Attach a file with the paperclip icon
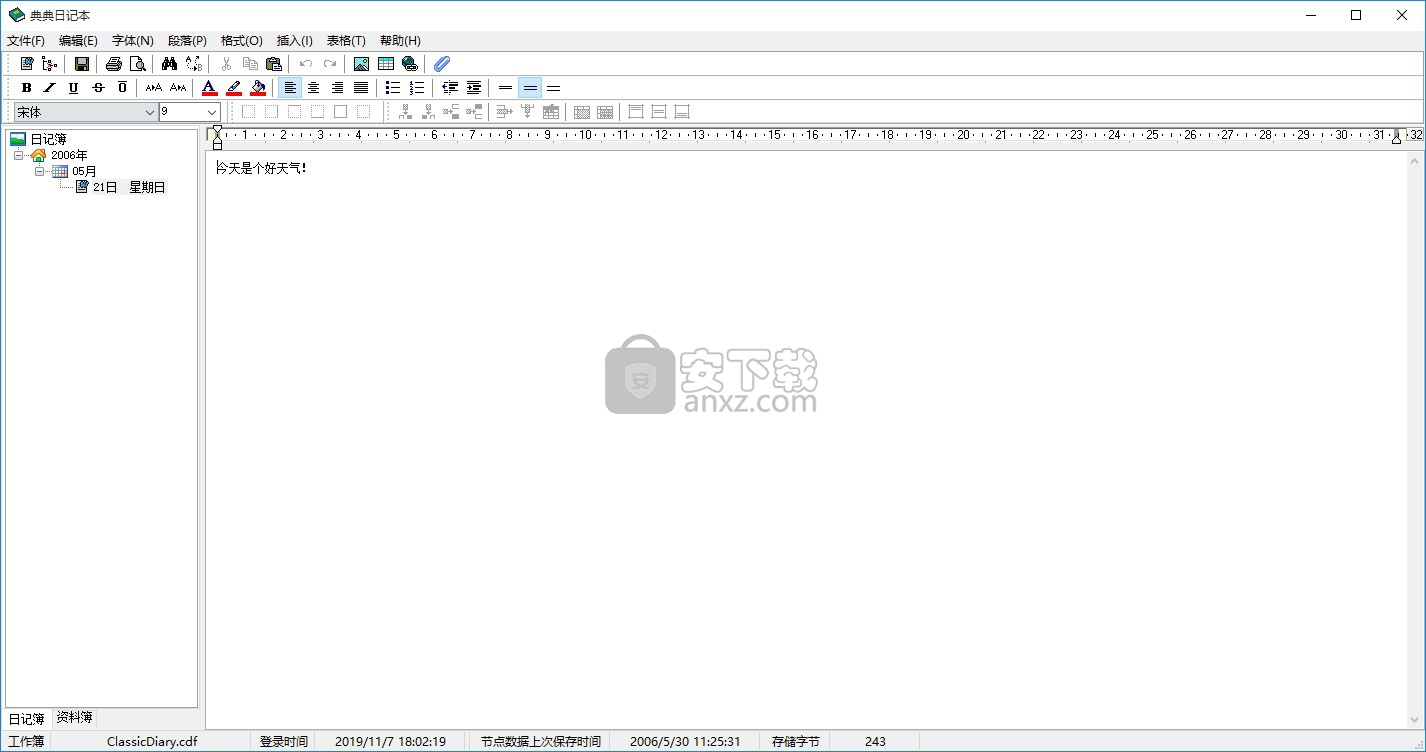 [x=442, y=64]
